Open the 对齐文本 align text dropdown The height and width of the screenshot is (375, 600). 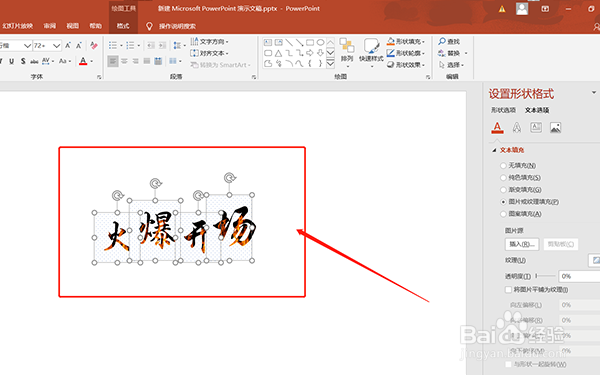click(x=209, y=53)
